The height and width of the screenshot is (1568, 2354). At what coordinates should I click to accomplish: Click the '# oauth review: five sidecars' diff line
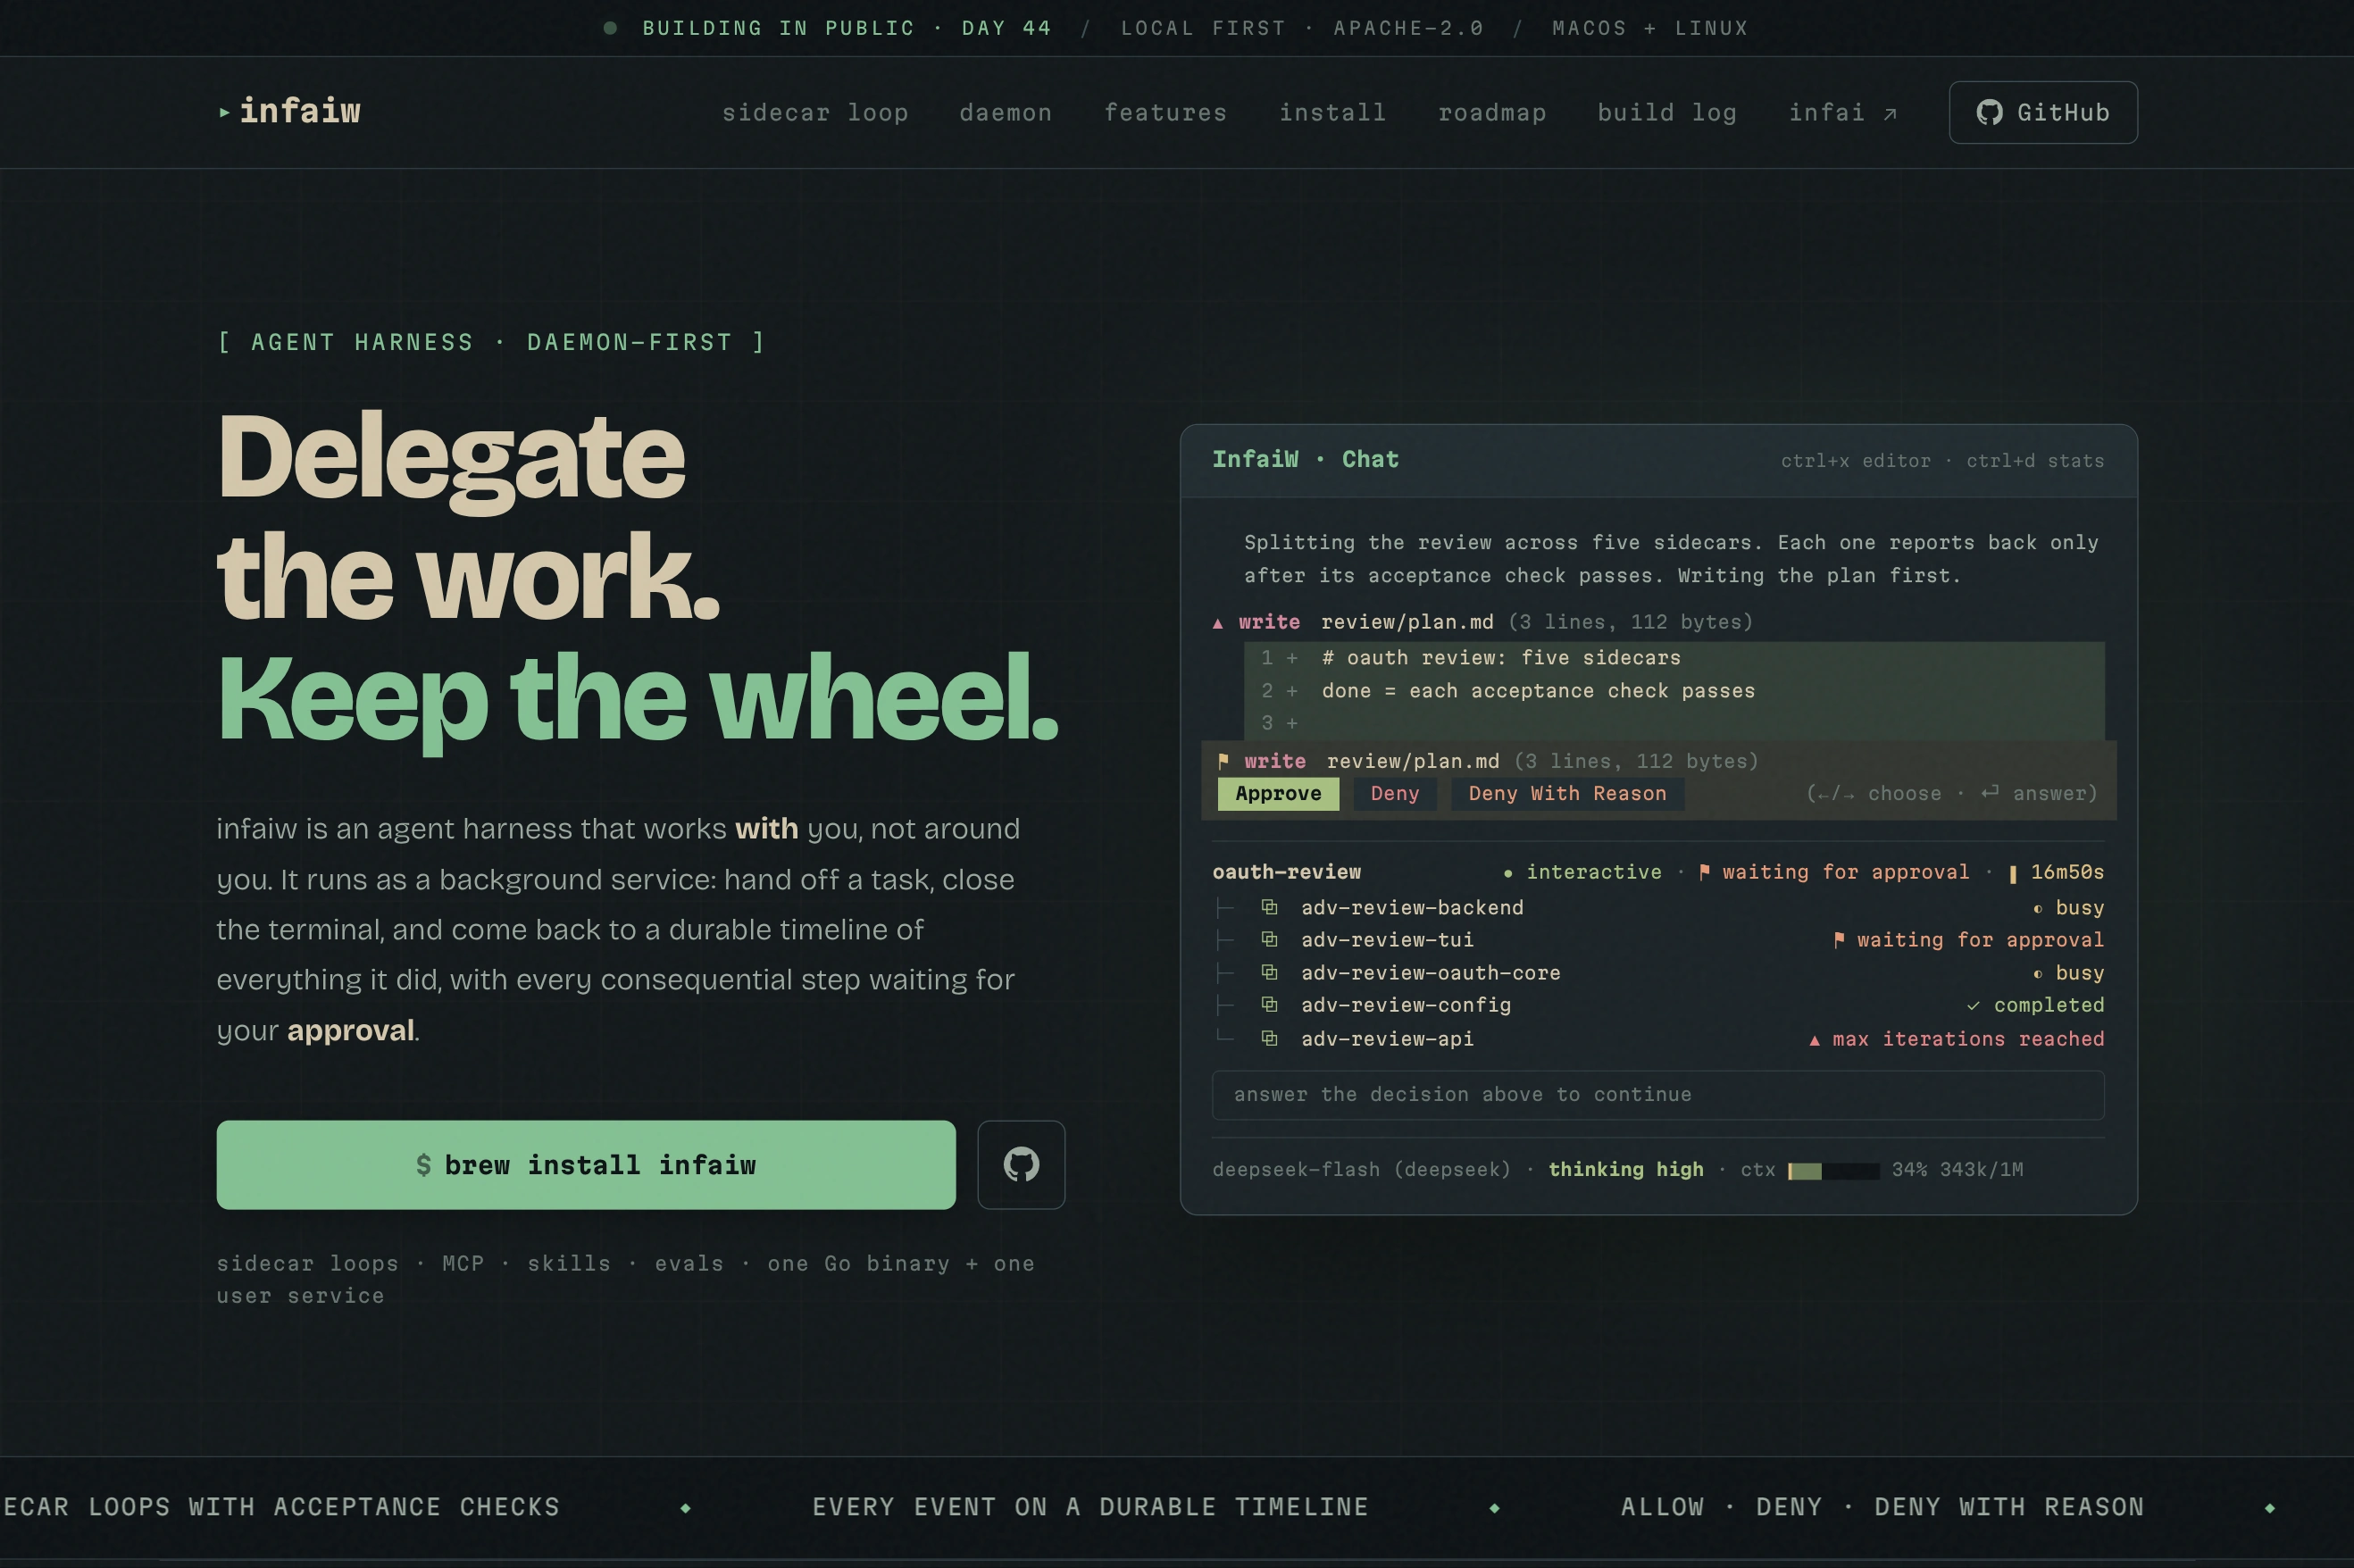tap(1501, 658)
